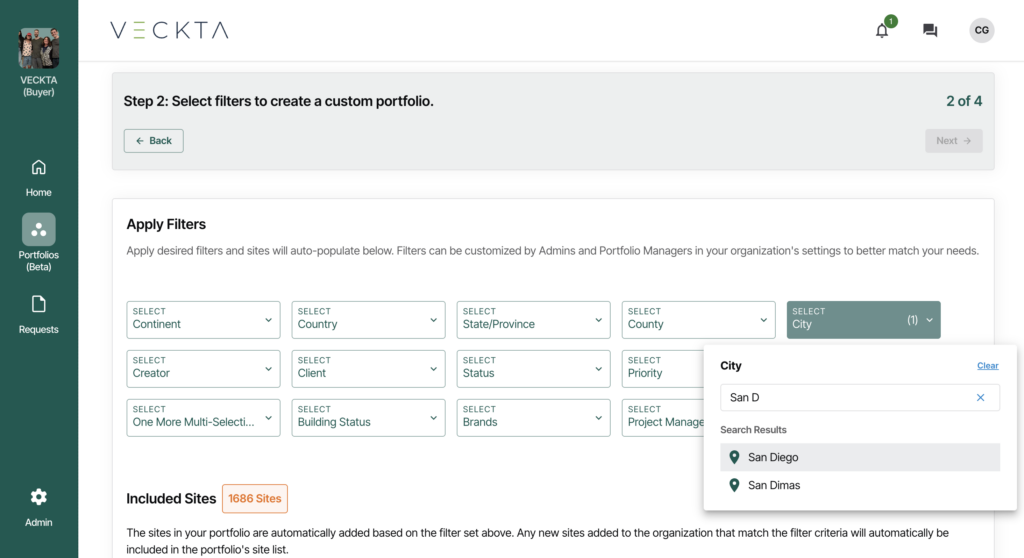Clear the city search text with X

pos(980,397)
